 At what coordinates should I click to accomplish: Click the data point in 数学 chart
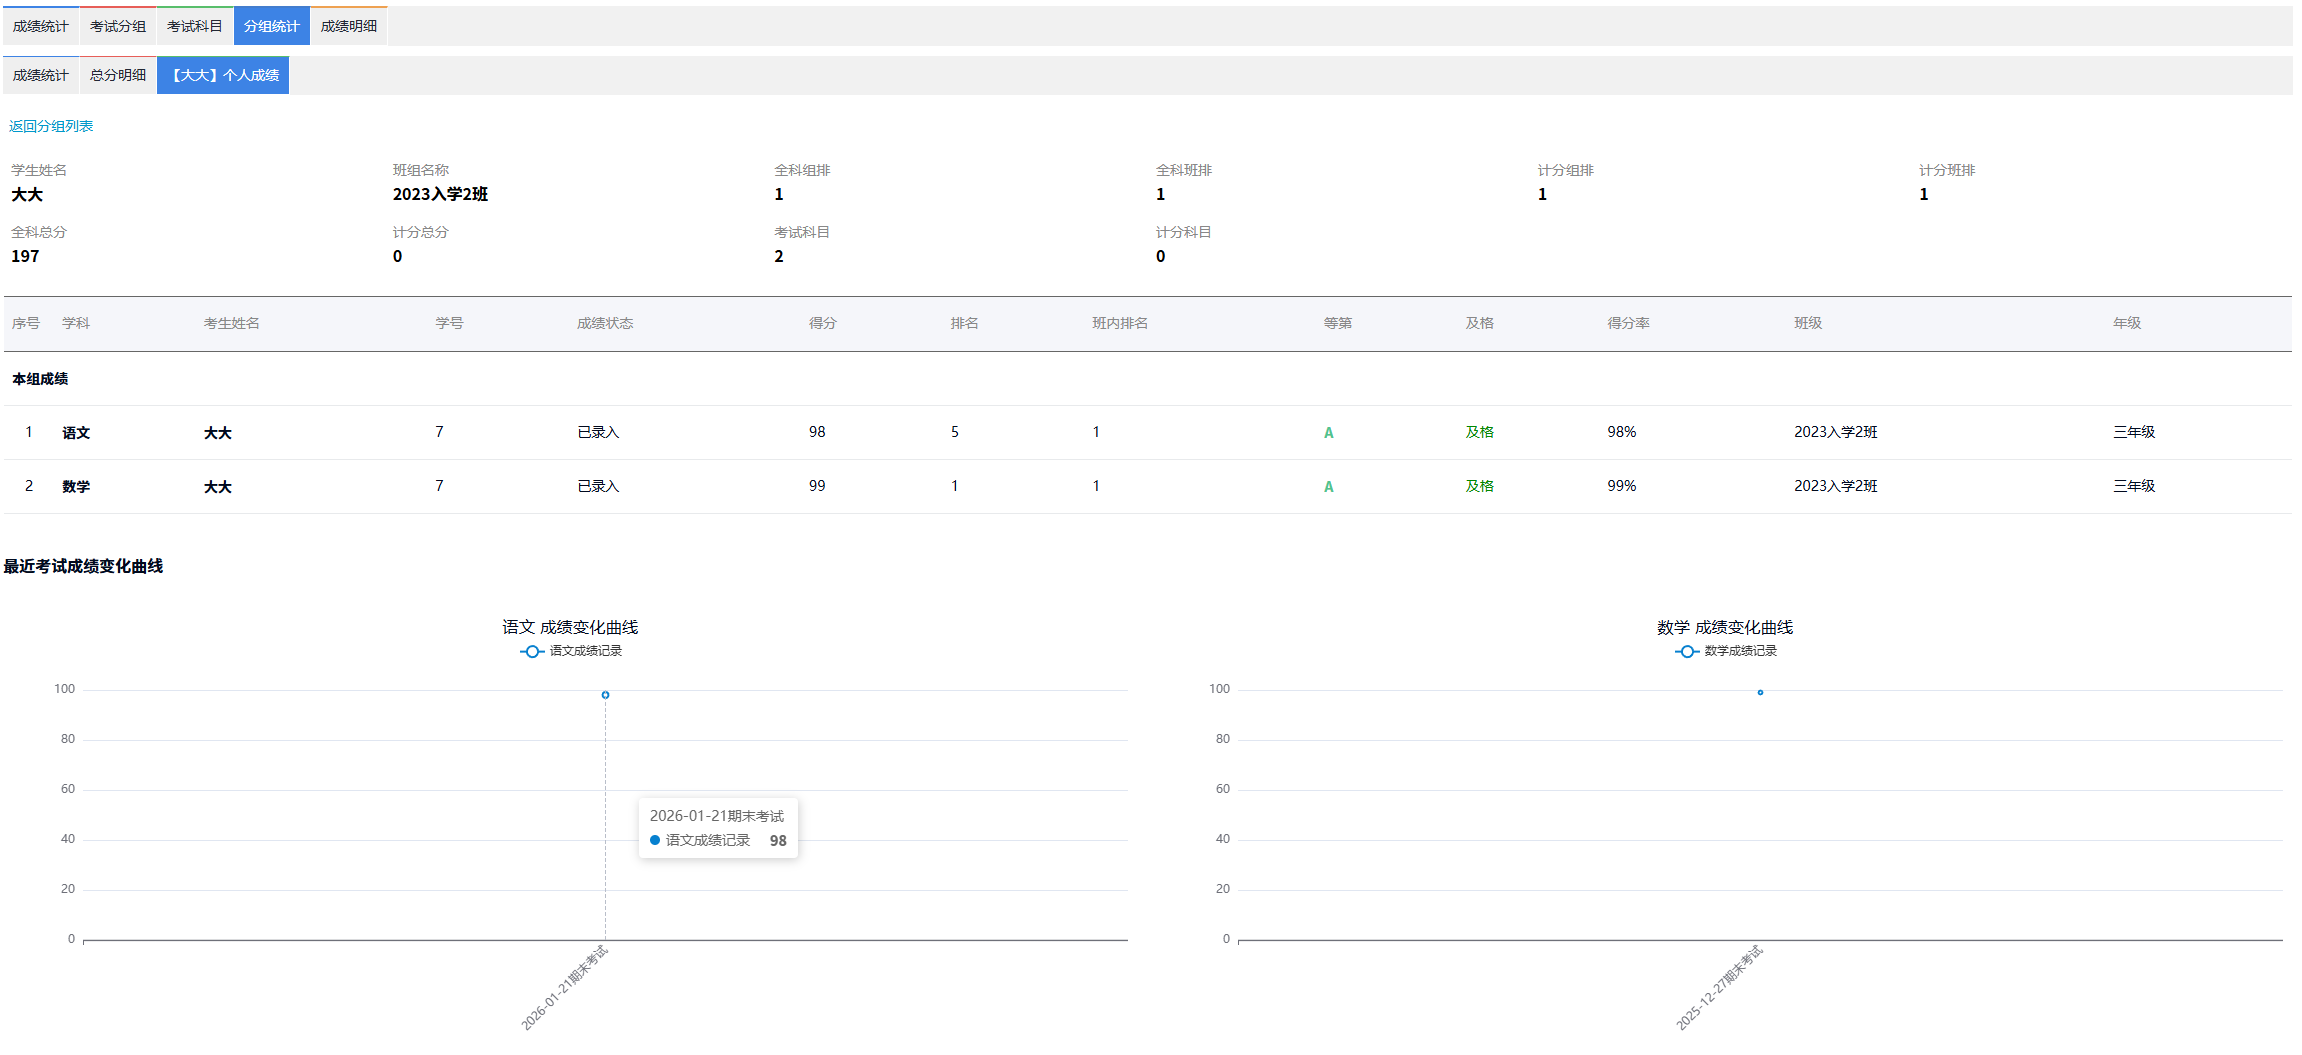[1760, 692]
